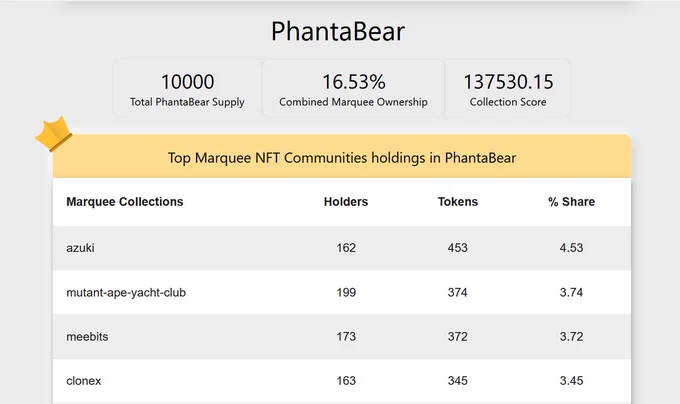680x404 pixels.
Task: Click clonex 345 tokens cell
Action: click(458, 381)
